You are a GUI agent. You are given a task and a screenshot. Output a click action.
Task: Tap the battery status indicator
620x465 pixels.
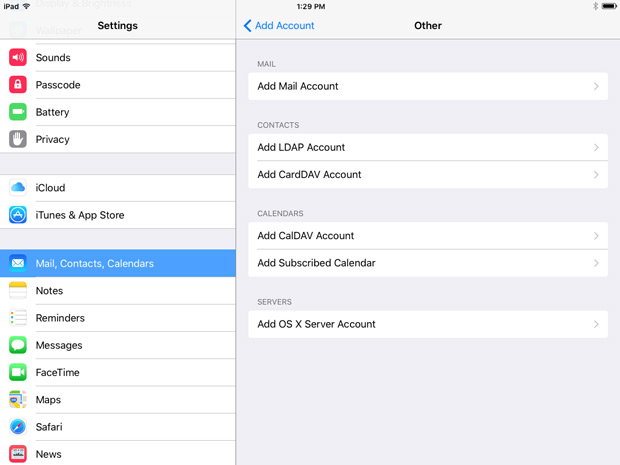(x=609, y=6)
